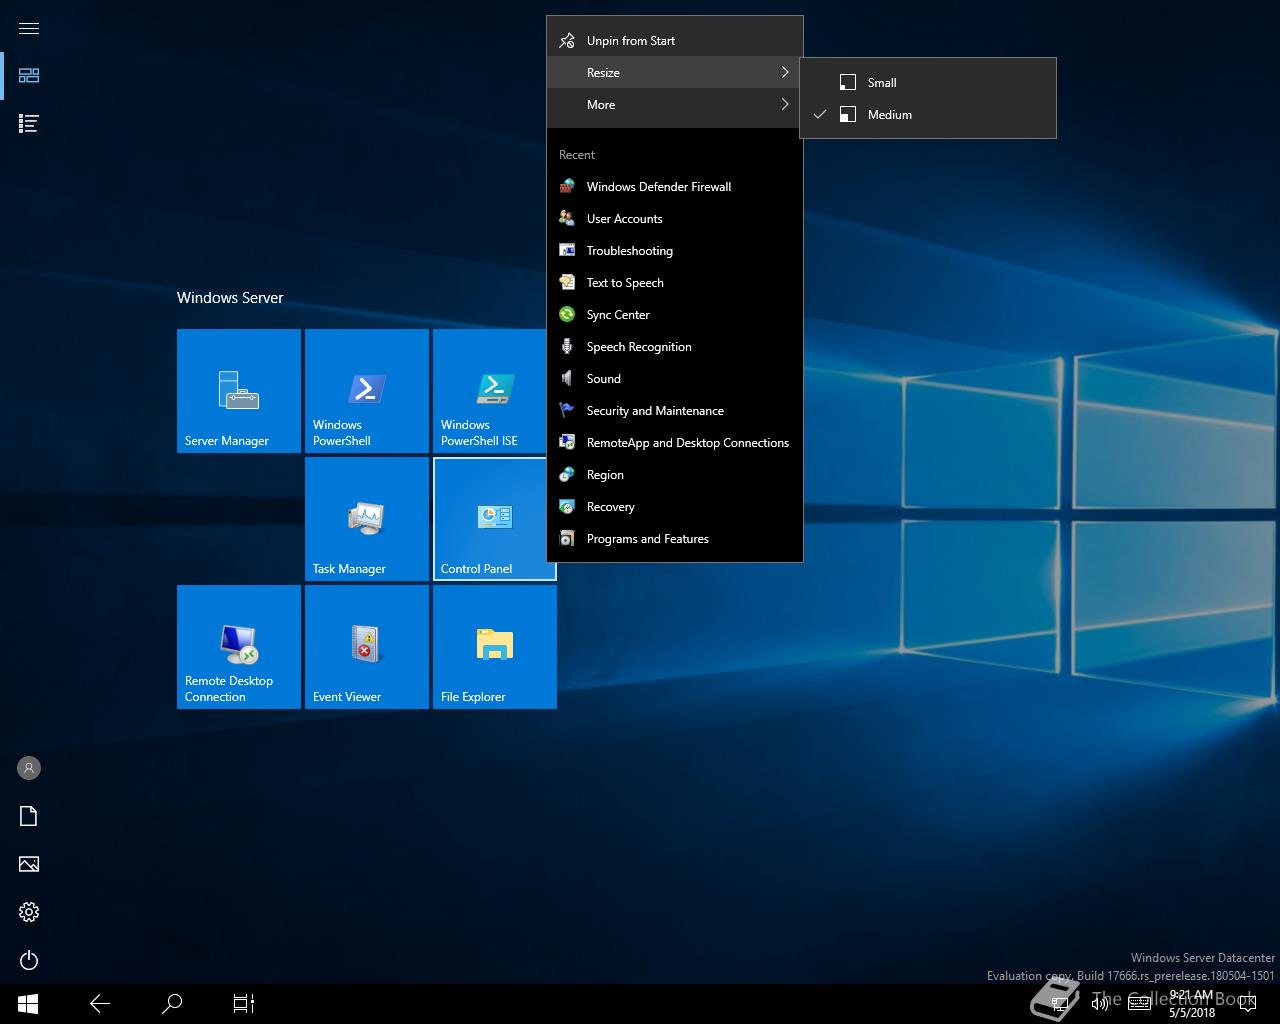Launch the Remote Desktop Connection tile
The width and height of the screenshot is (1280, 1024).
point(239,647)
